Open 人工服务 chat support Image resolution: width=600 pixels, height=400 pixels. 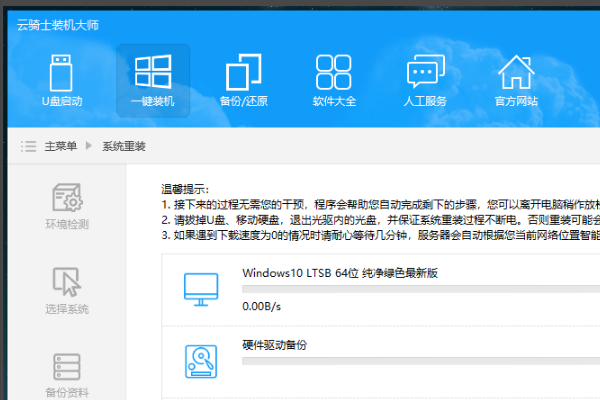click(425, 80)
